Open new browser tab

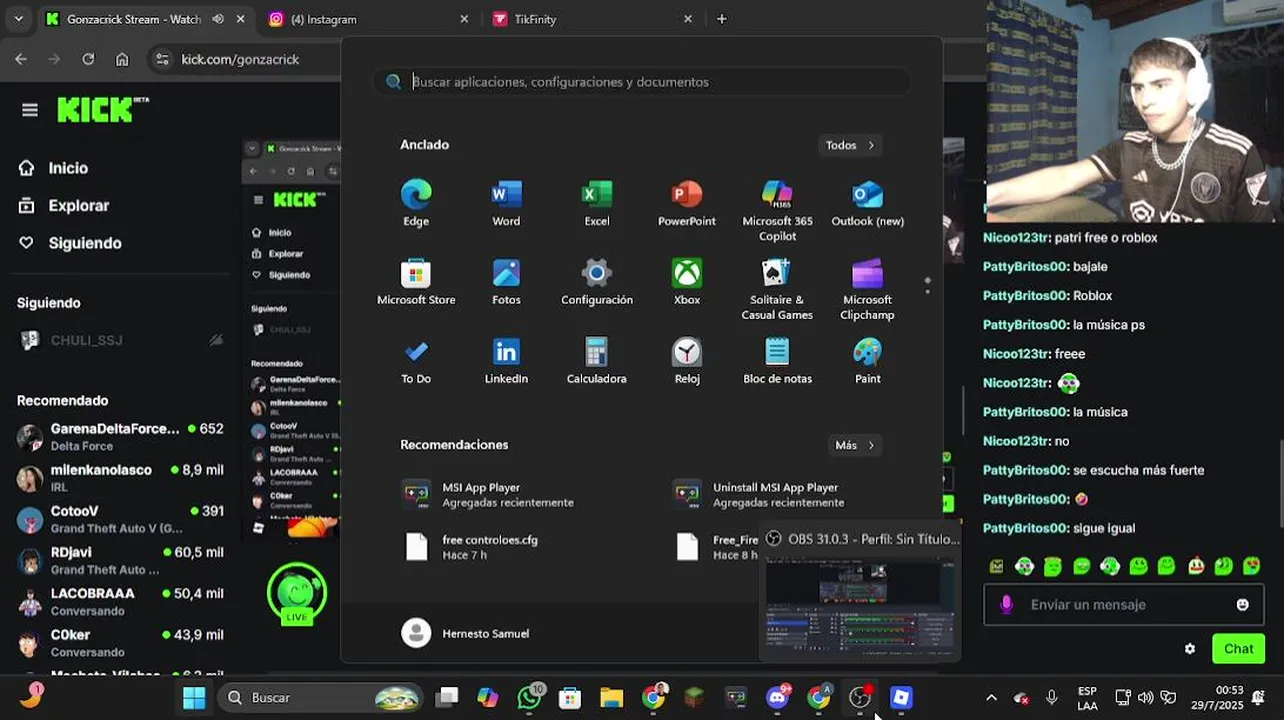(x=722, y=19)
